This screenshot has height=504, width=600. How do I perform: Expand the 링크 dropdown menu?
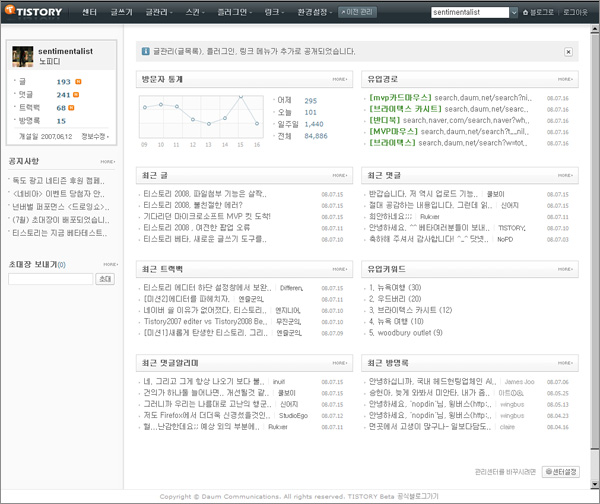pyautogui.click(x=274, y=12)
